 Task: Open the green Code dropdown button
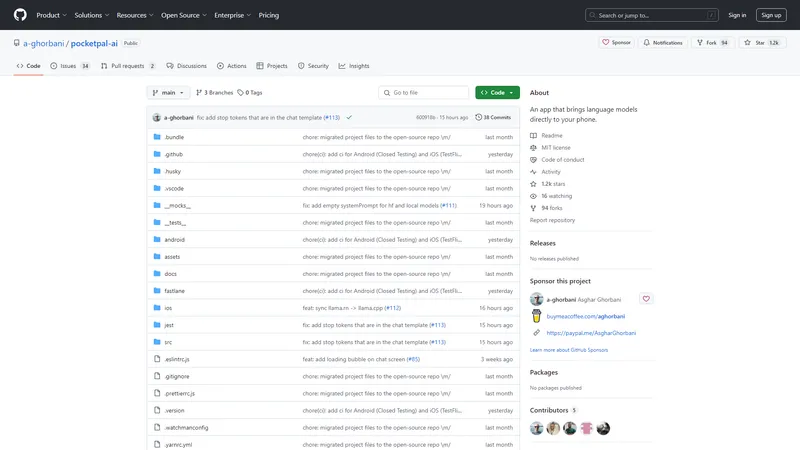[497, 92]
